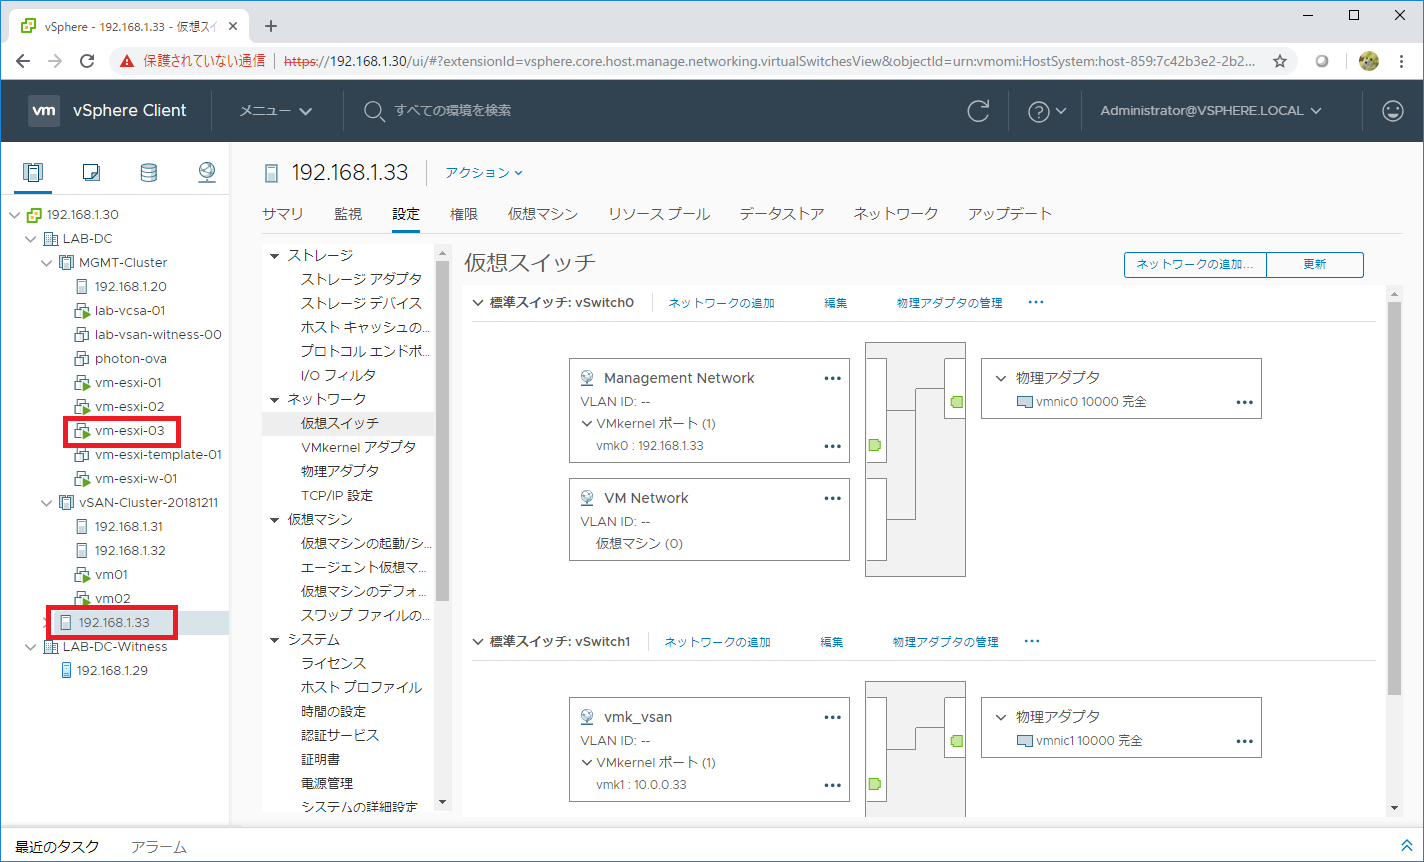Switch to the 権限 tab
This screenshot has width=1424, height=862.
tap(464, 214)
